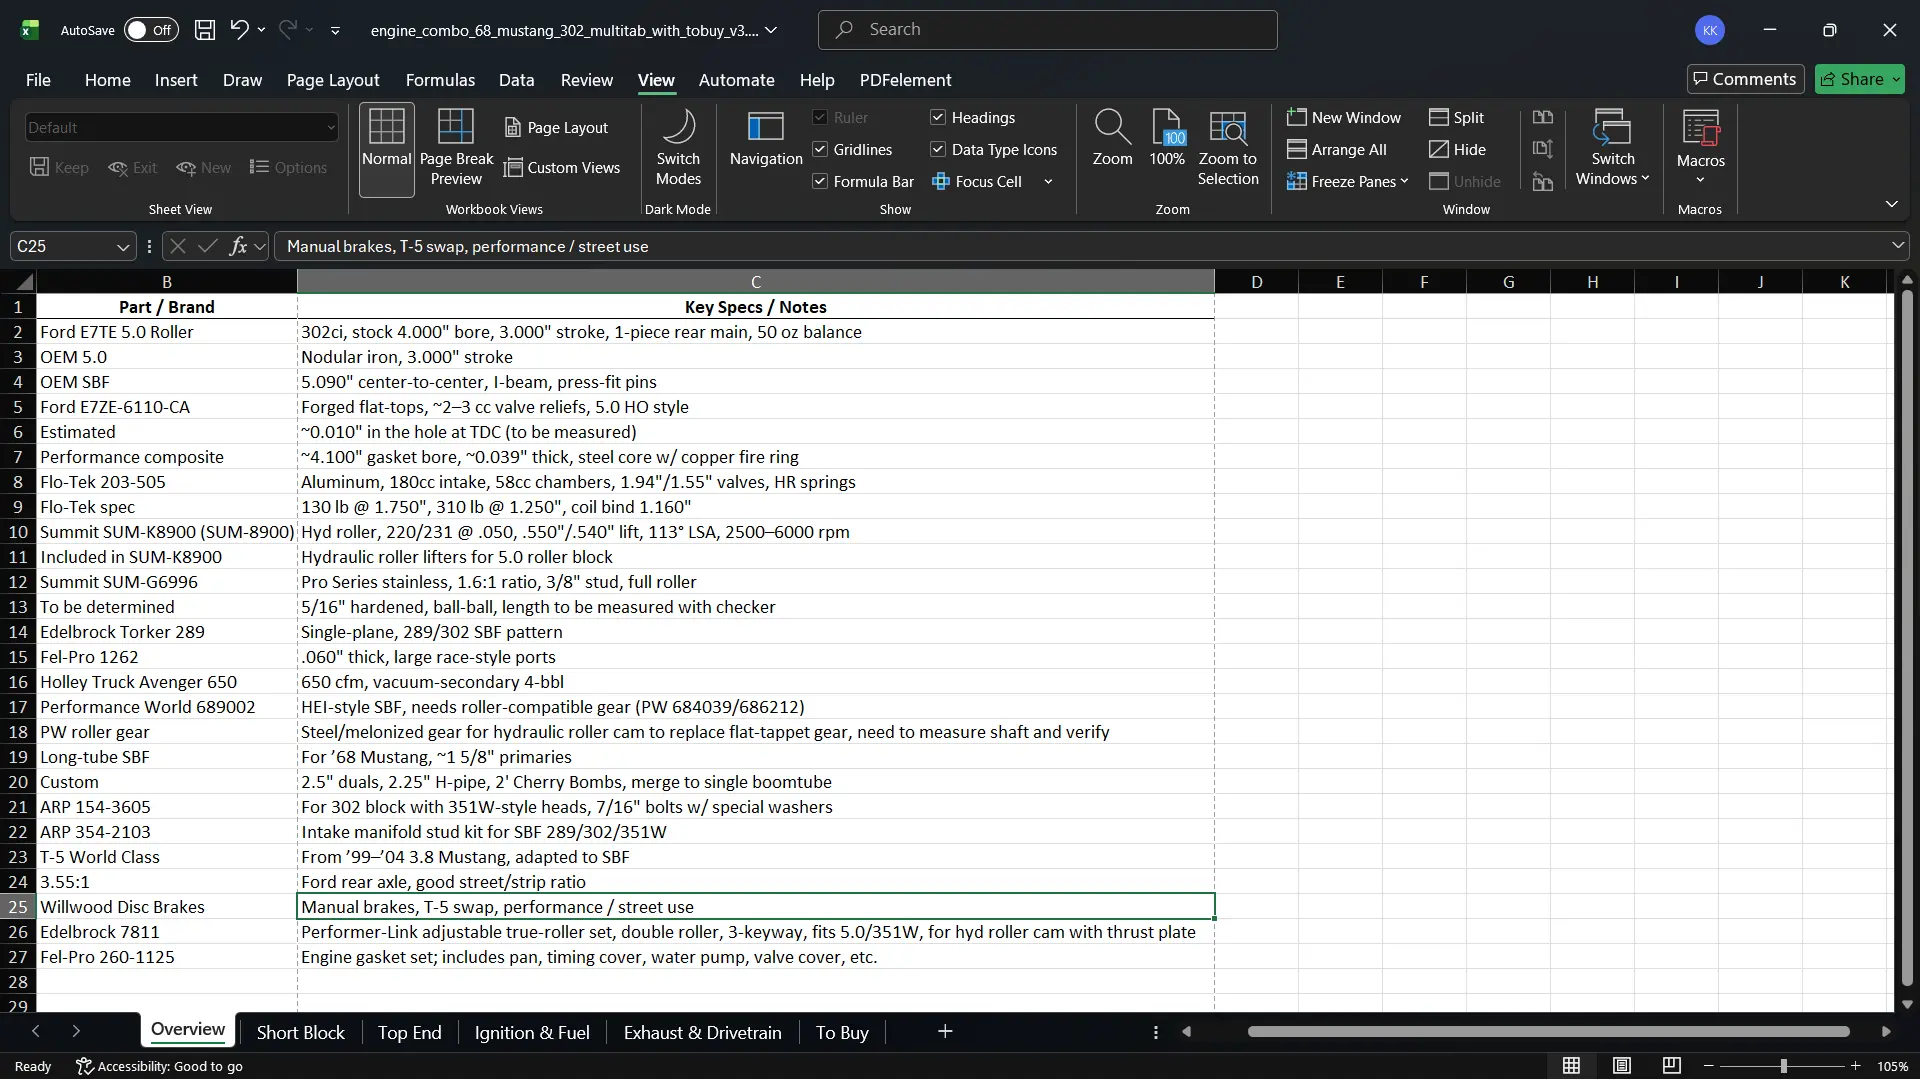This screenshot has height=1080, width=1920.
Task: Open the Formulas ribbon tab
Action: 440,80
